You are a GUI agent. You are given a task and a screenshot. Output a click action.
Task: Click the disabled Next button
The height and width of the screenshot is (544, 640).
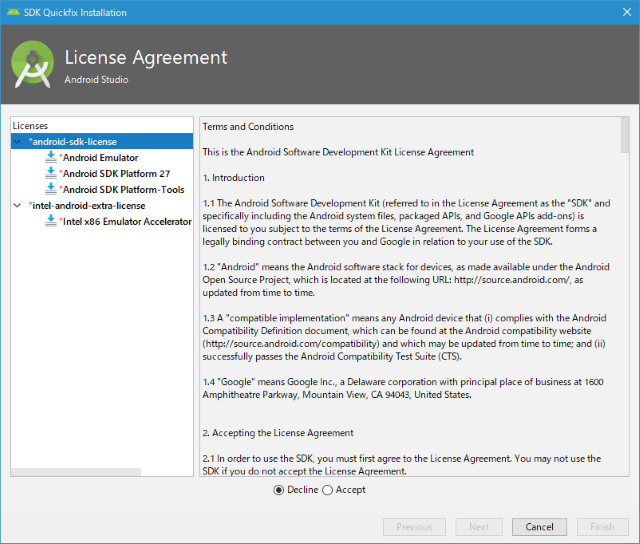(479, 527)
